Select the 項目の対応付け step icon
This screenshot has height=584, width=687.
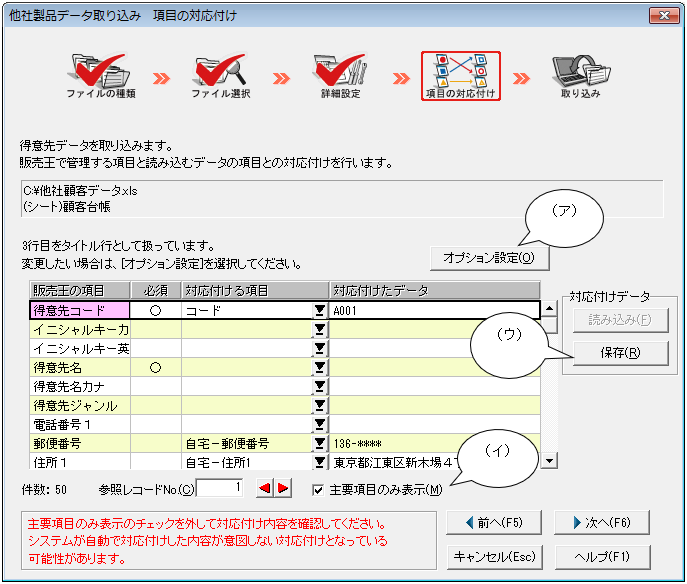tap(460, 76)
